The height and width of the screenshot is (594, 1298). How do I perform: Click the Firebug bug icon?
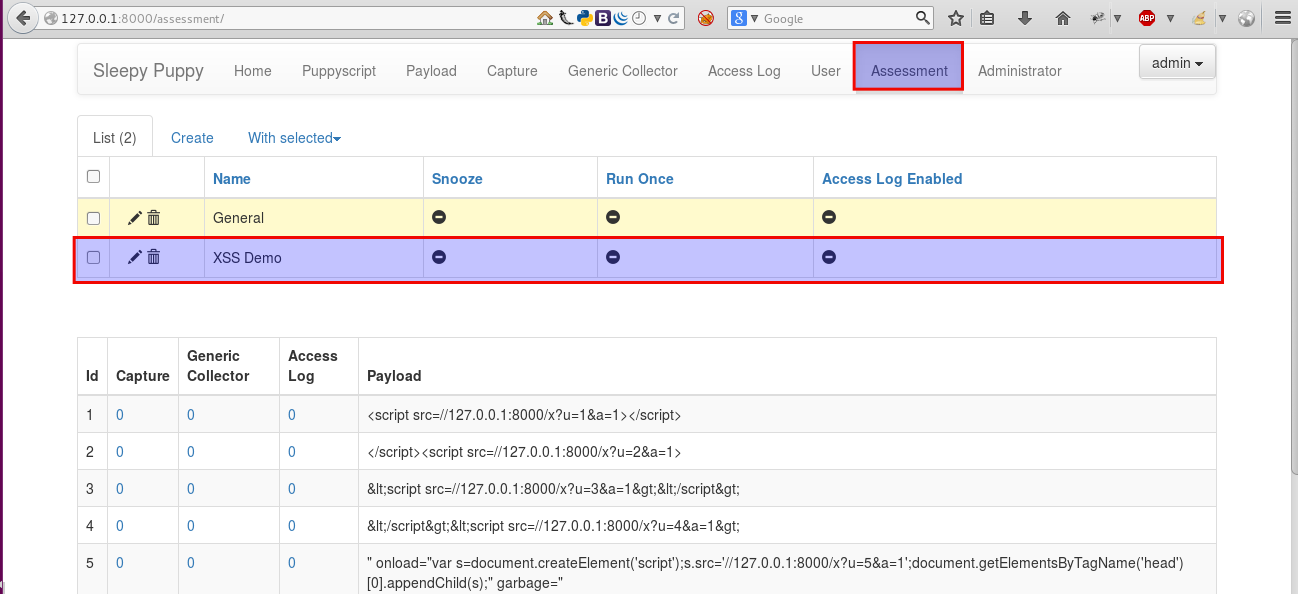[x=1097, y=18]
